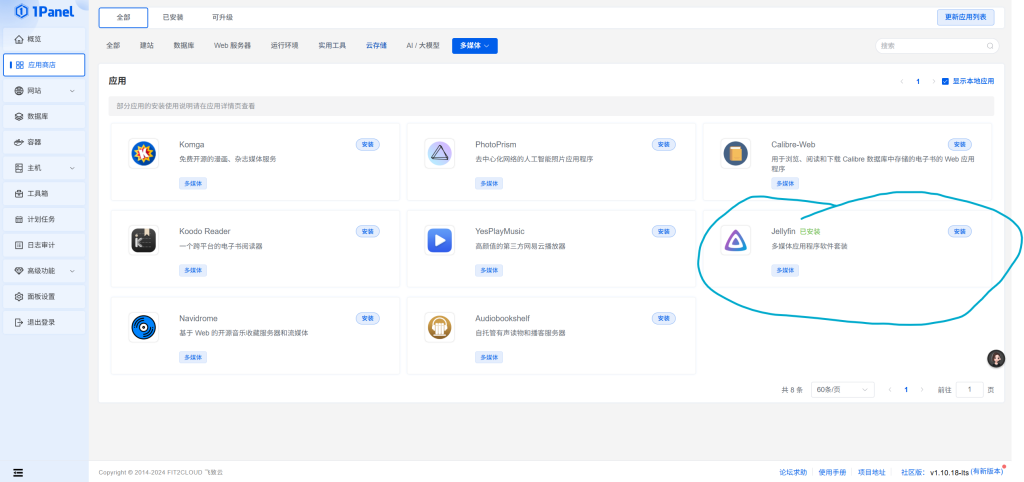Open the 使用手册 footer link

(x=832, y=472)
